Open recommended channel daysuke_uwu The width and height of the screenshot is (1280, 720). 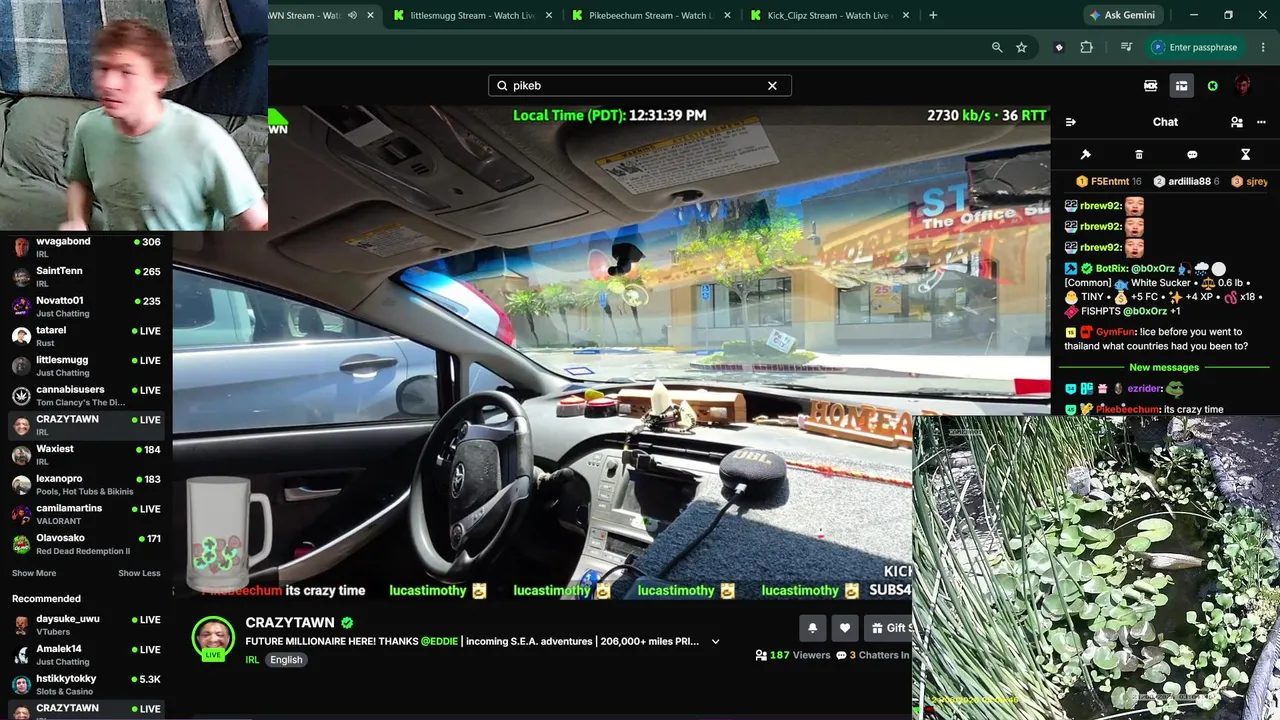pyautogui.click(x=86, y=625)
